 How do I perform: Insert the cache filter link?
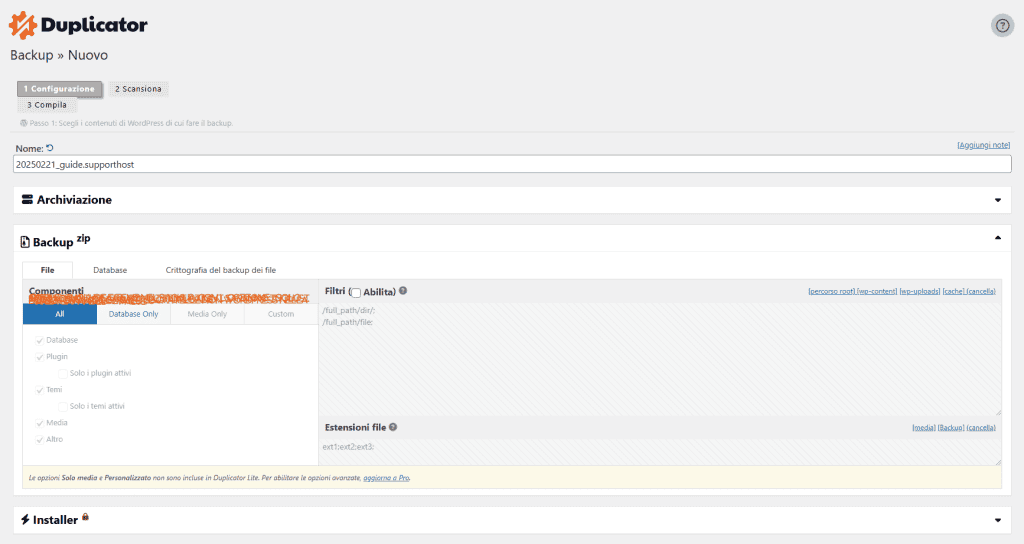[953, 291]
